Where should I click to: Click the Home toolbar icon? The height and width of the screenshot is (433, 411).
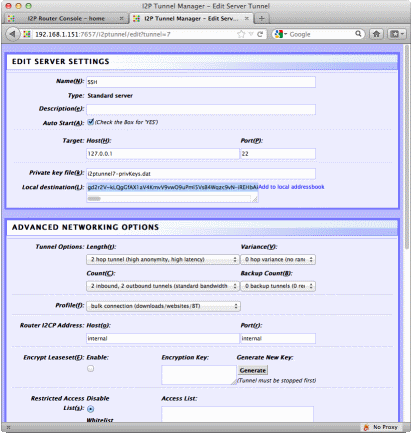(376, 34)
